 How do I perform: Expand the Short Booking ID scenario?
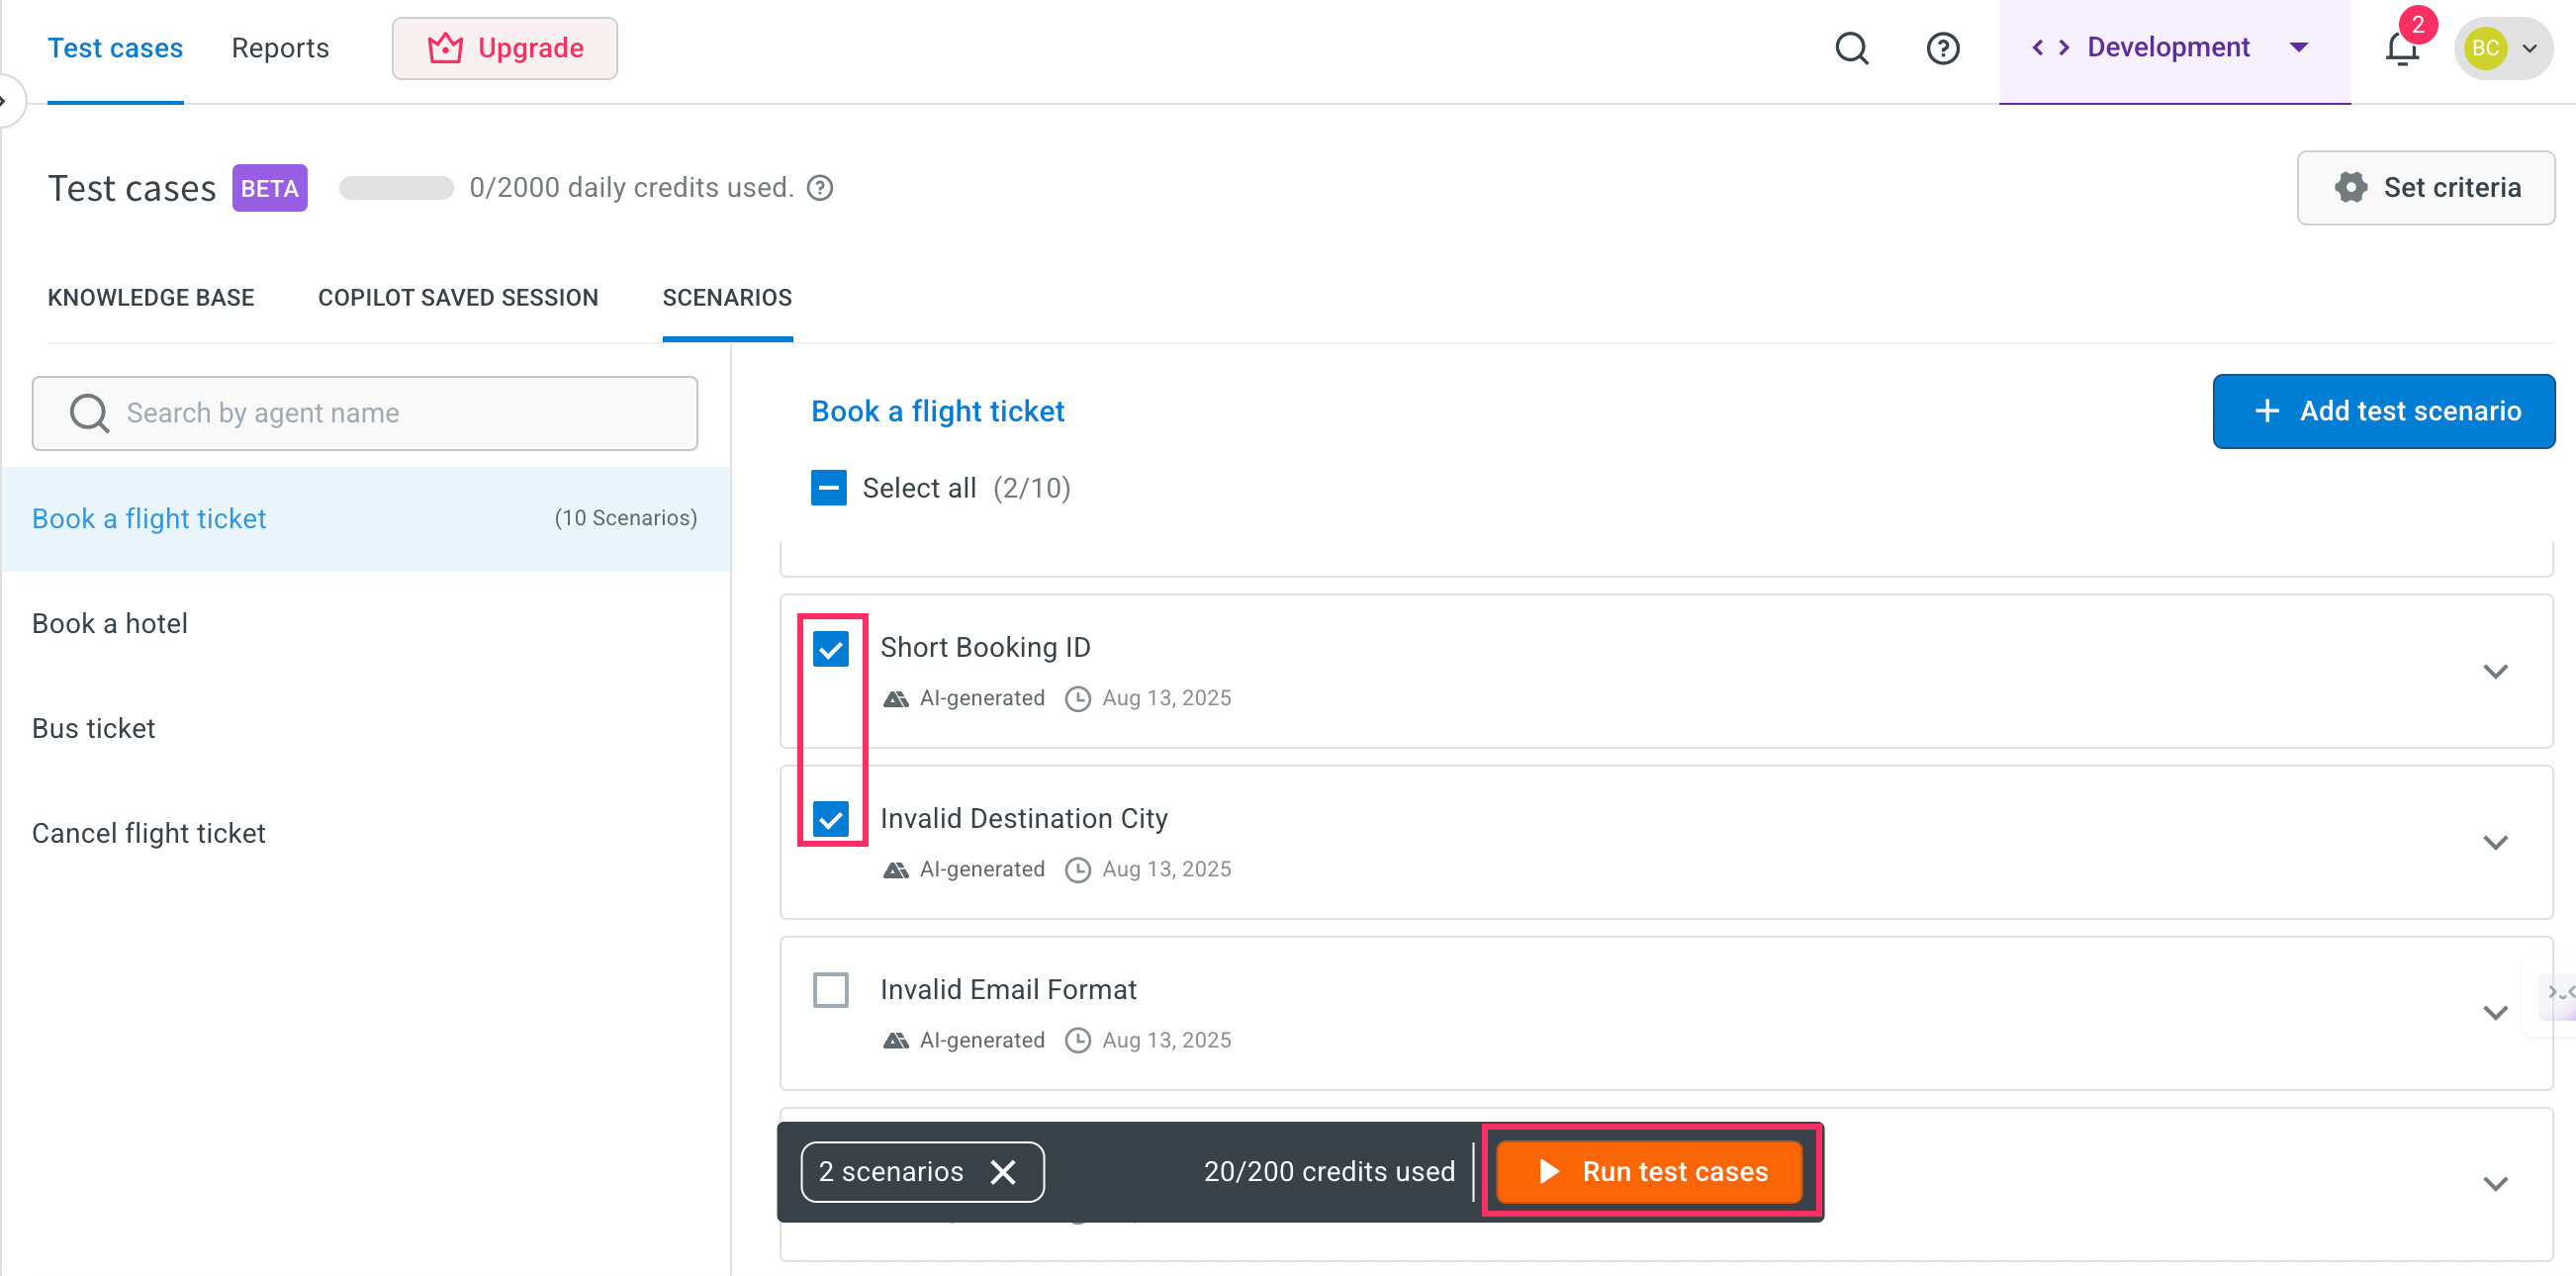2495,671
